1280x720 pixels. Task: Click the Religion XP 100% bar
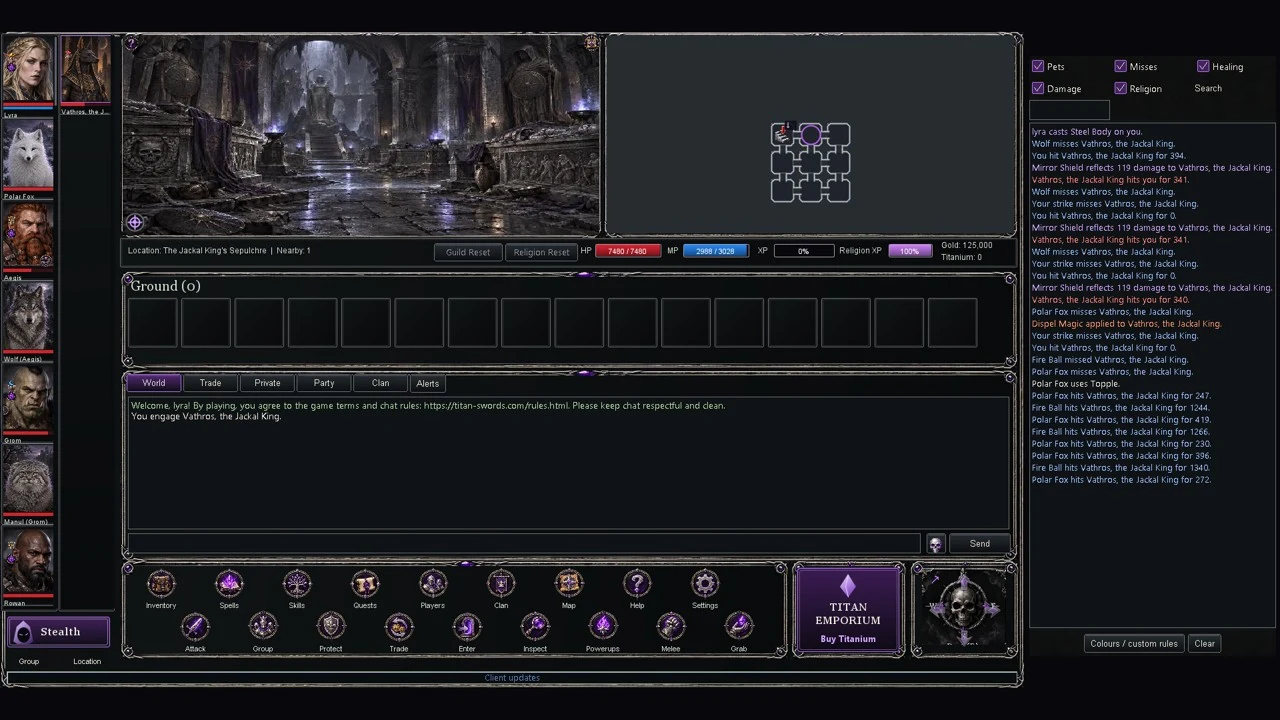(910, 251)
